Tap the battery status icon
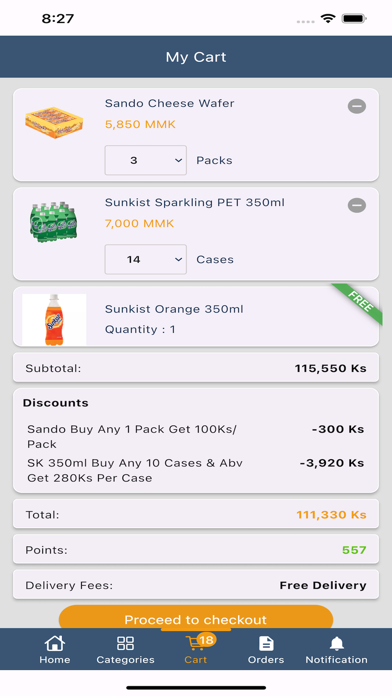Screen dimensions: 392x696 (x=354, y=19)
